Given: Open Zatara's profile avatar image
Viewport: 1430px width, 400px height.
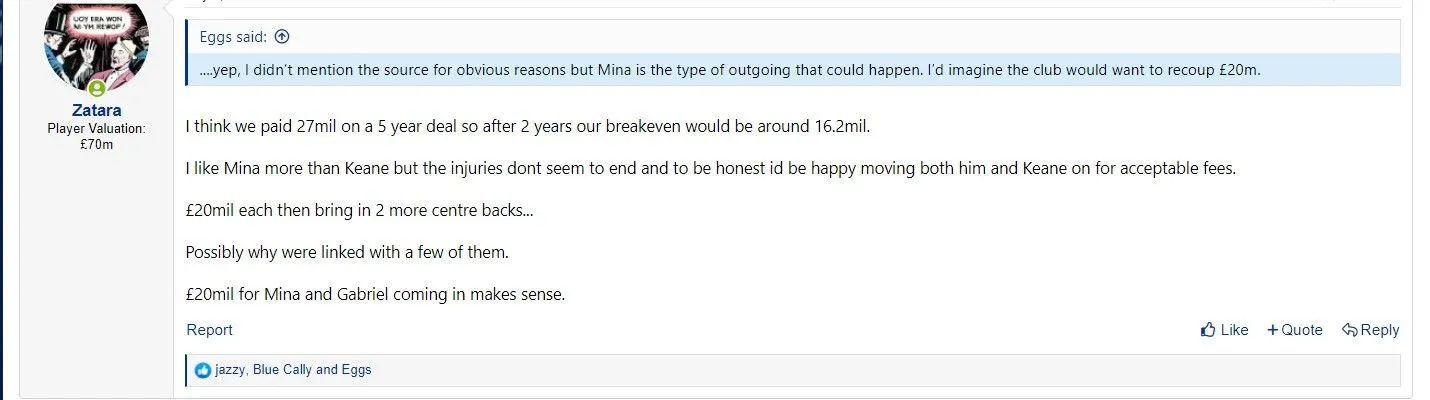Looking at the screenshot, I should [x=96, y=45].
